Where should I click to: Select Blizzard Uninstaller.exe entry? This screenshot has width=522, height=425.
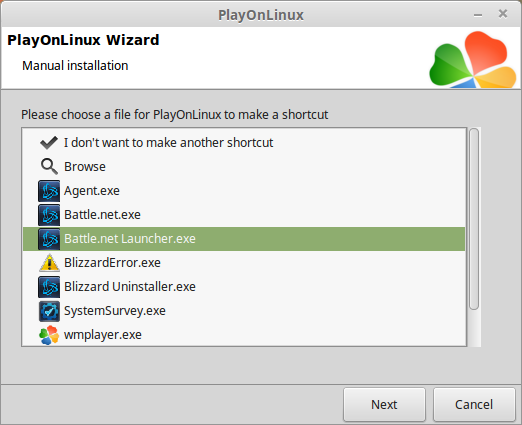(130, 287)
